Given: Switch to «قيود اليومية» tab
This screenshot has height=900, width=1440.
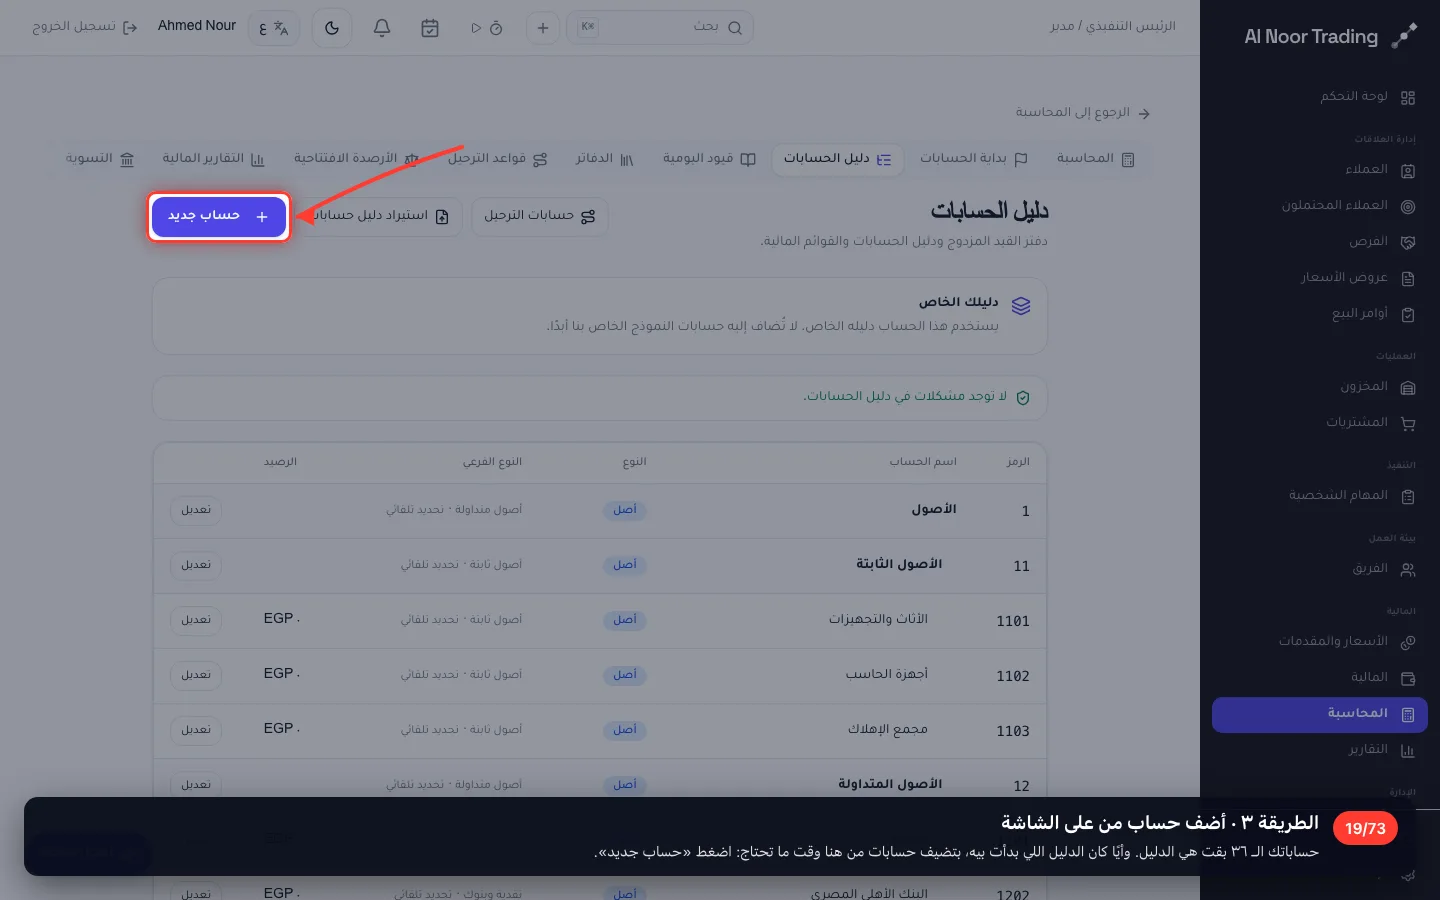Looking at the screenshot, I should point(709,159).
